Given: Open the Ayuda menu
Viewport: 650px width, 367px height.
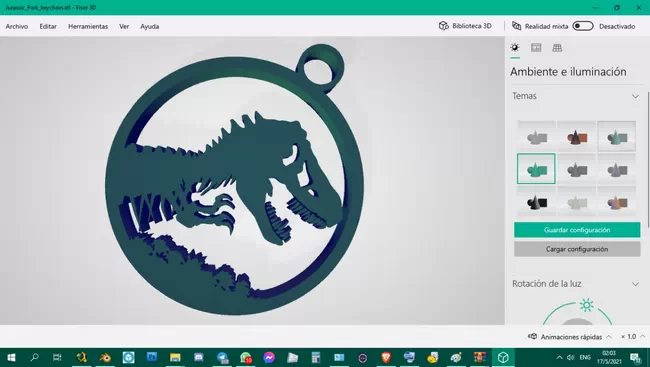Looking at the screenshot, I should click(x=150, y=26).
